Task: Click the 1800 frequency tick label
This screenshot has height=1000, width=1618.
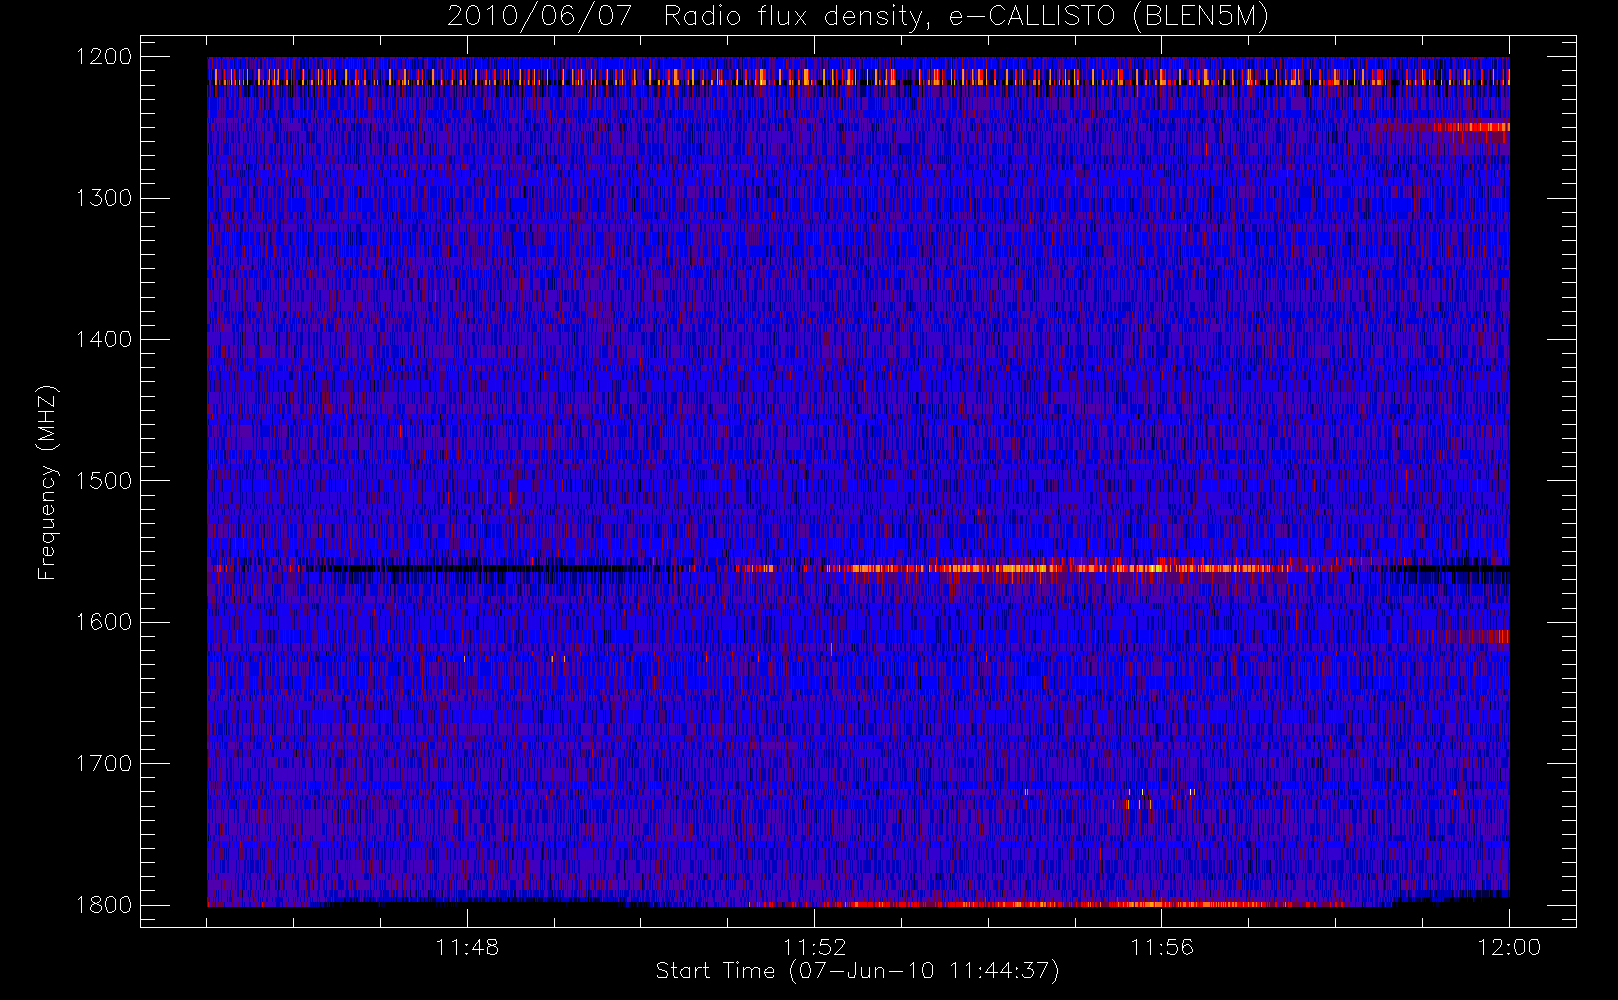Action: click(x=104, y=904)
